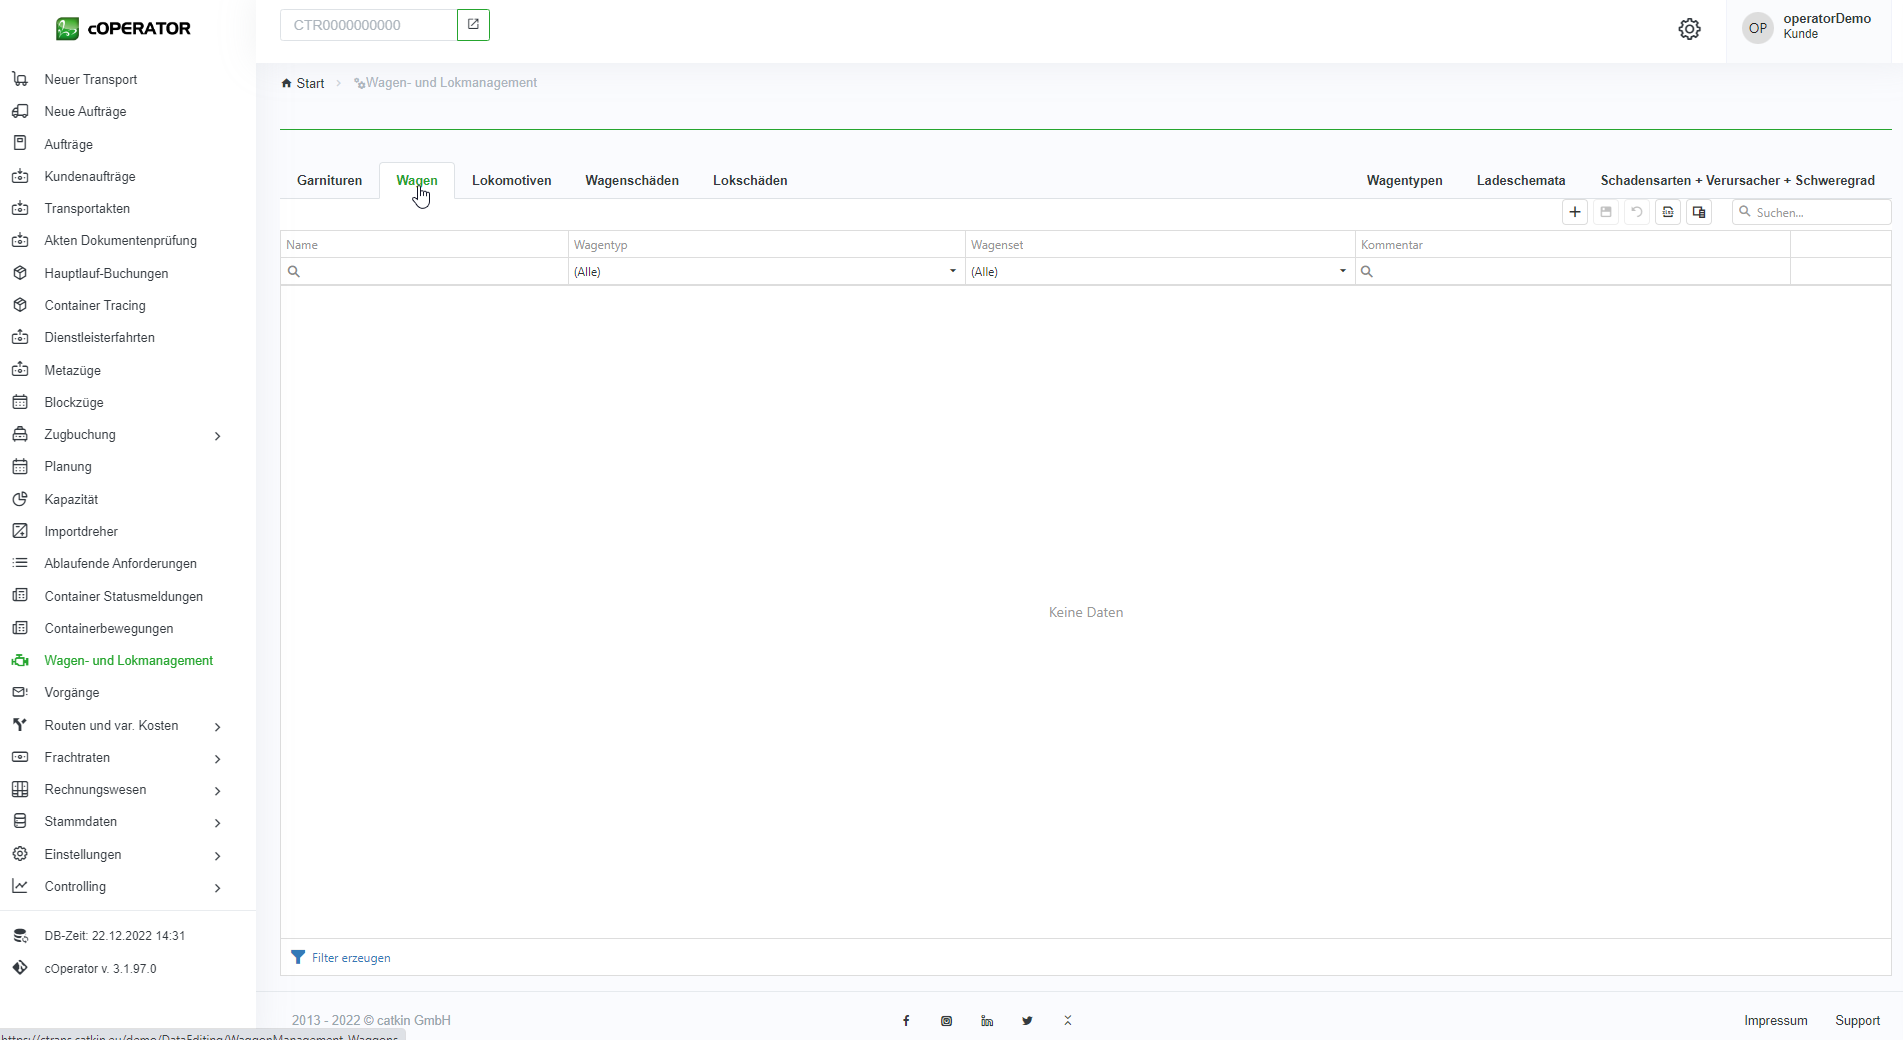Open the column chooser icon beside the search box

[x=1699, y=212]
